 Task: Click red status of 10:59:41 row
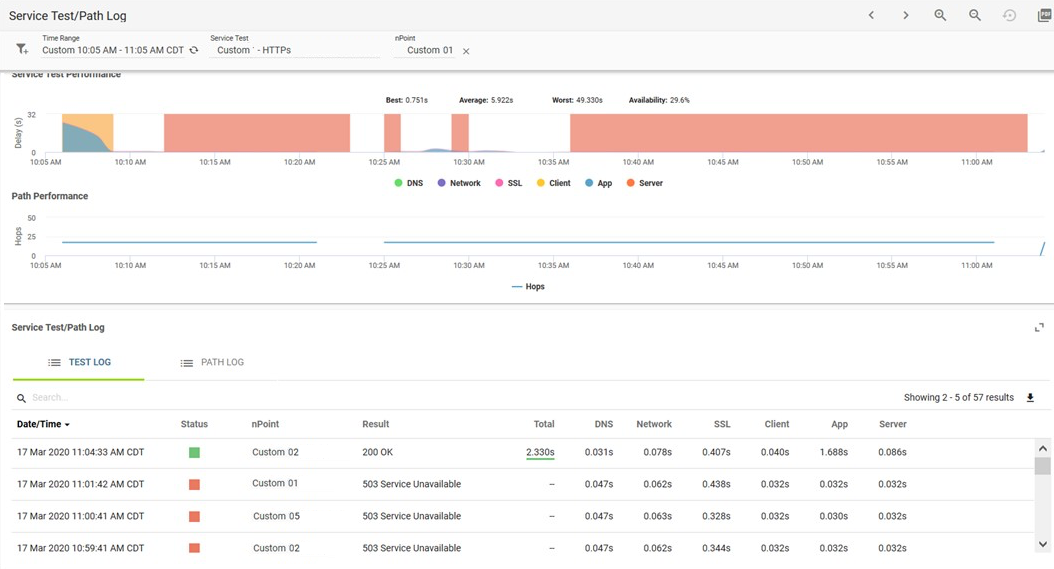(x=194, y=548)
